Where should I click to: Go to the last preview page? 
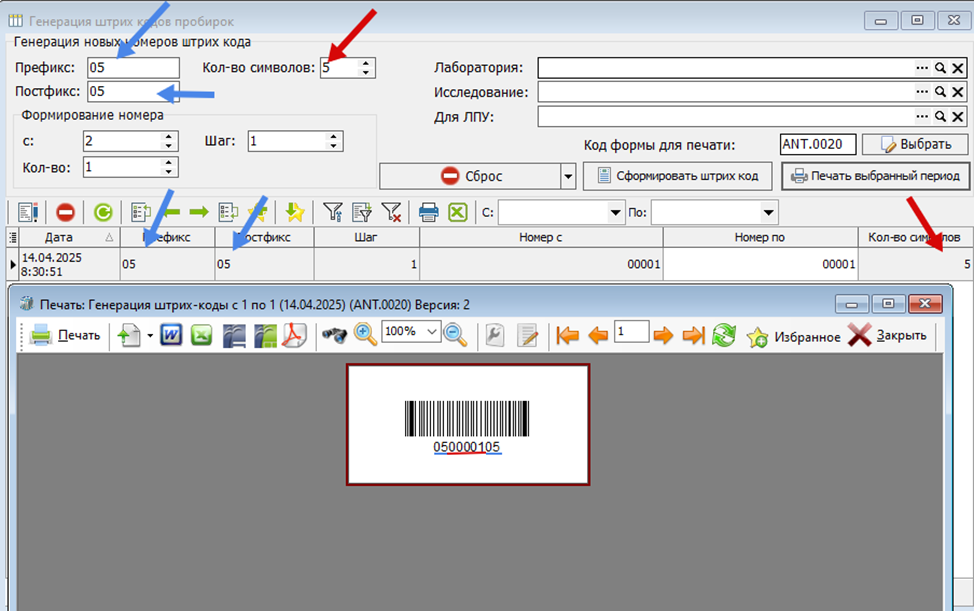693,336
